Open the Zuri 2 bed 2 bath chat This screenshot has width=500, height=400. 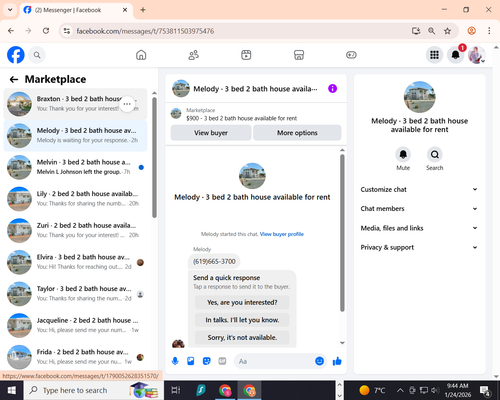coord(75,231)
